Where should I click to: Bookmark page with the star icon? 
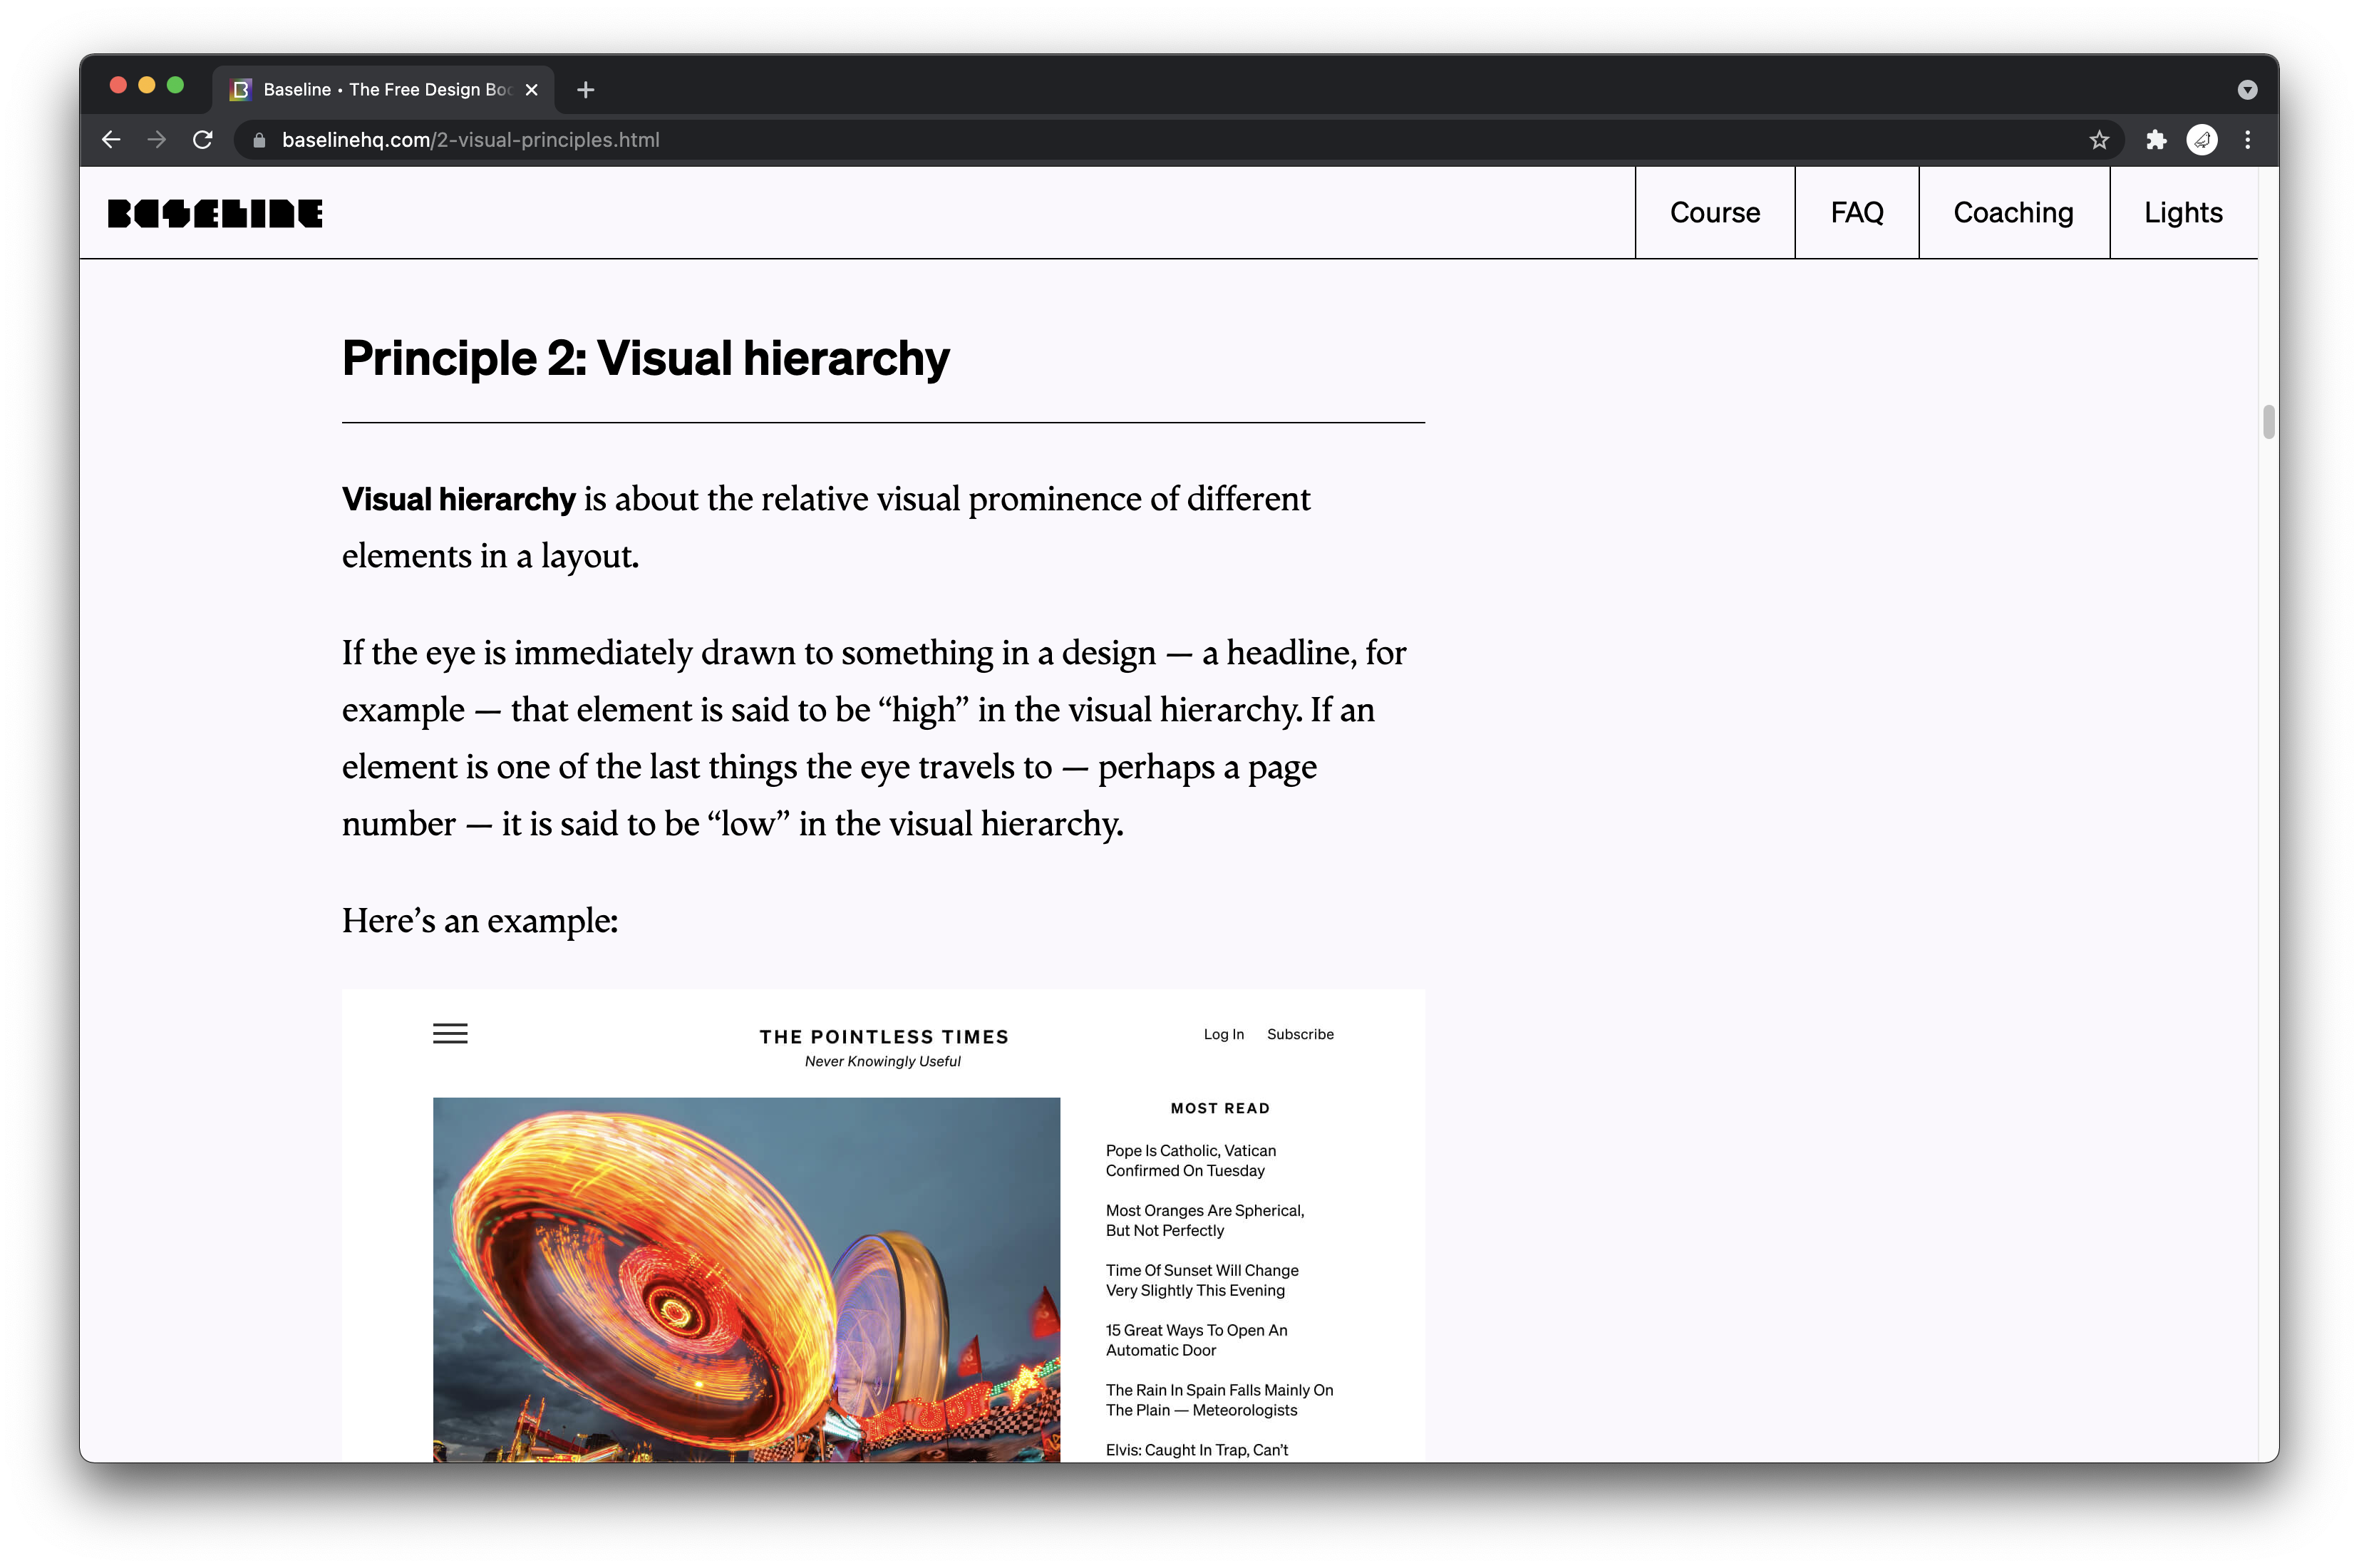tap(2099, 140)
